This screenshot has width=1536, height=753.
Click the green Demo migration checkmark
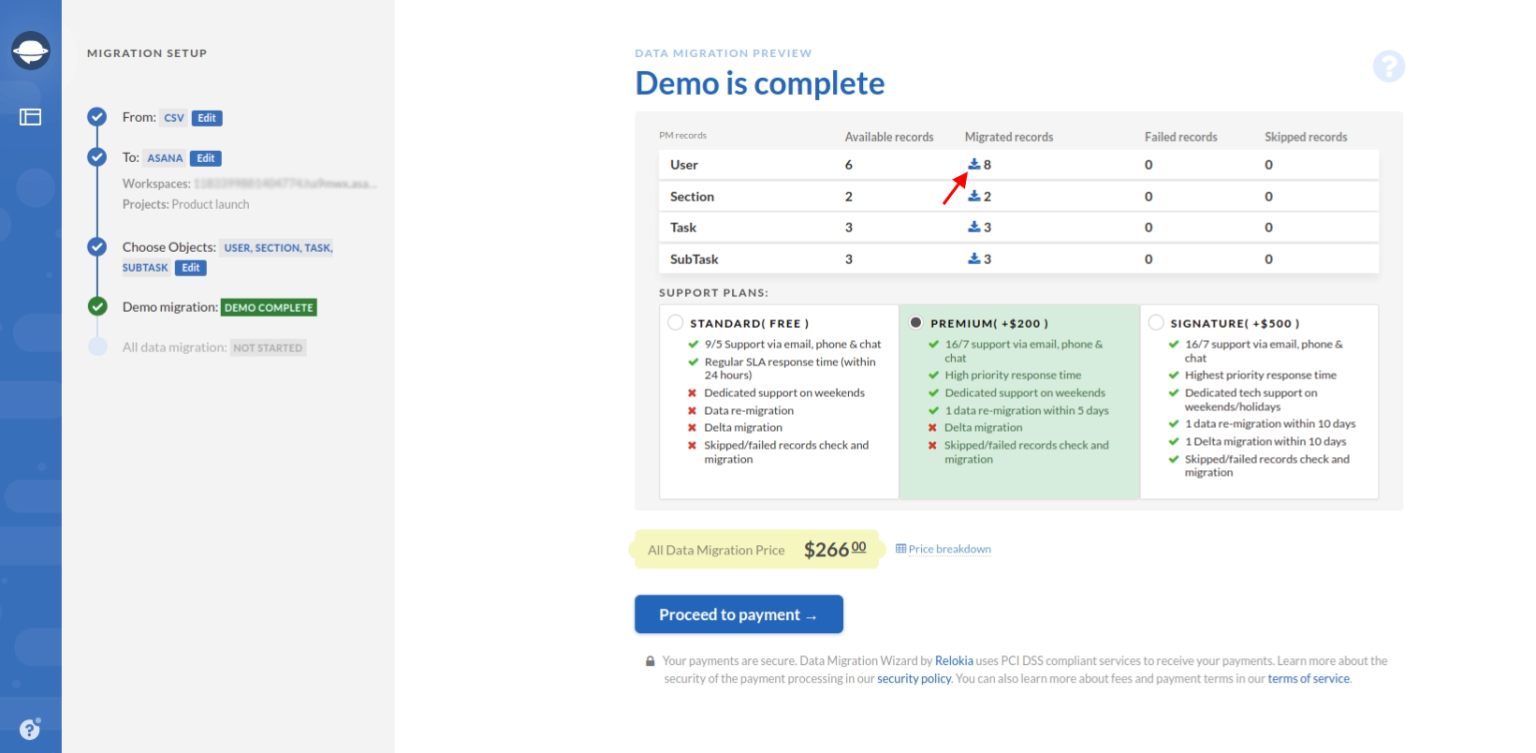pyautogui.click(x=96, y=307)
